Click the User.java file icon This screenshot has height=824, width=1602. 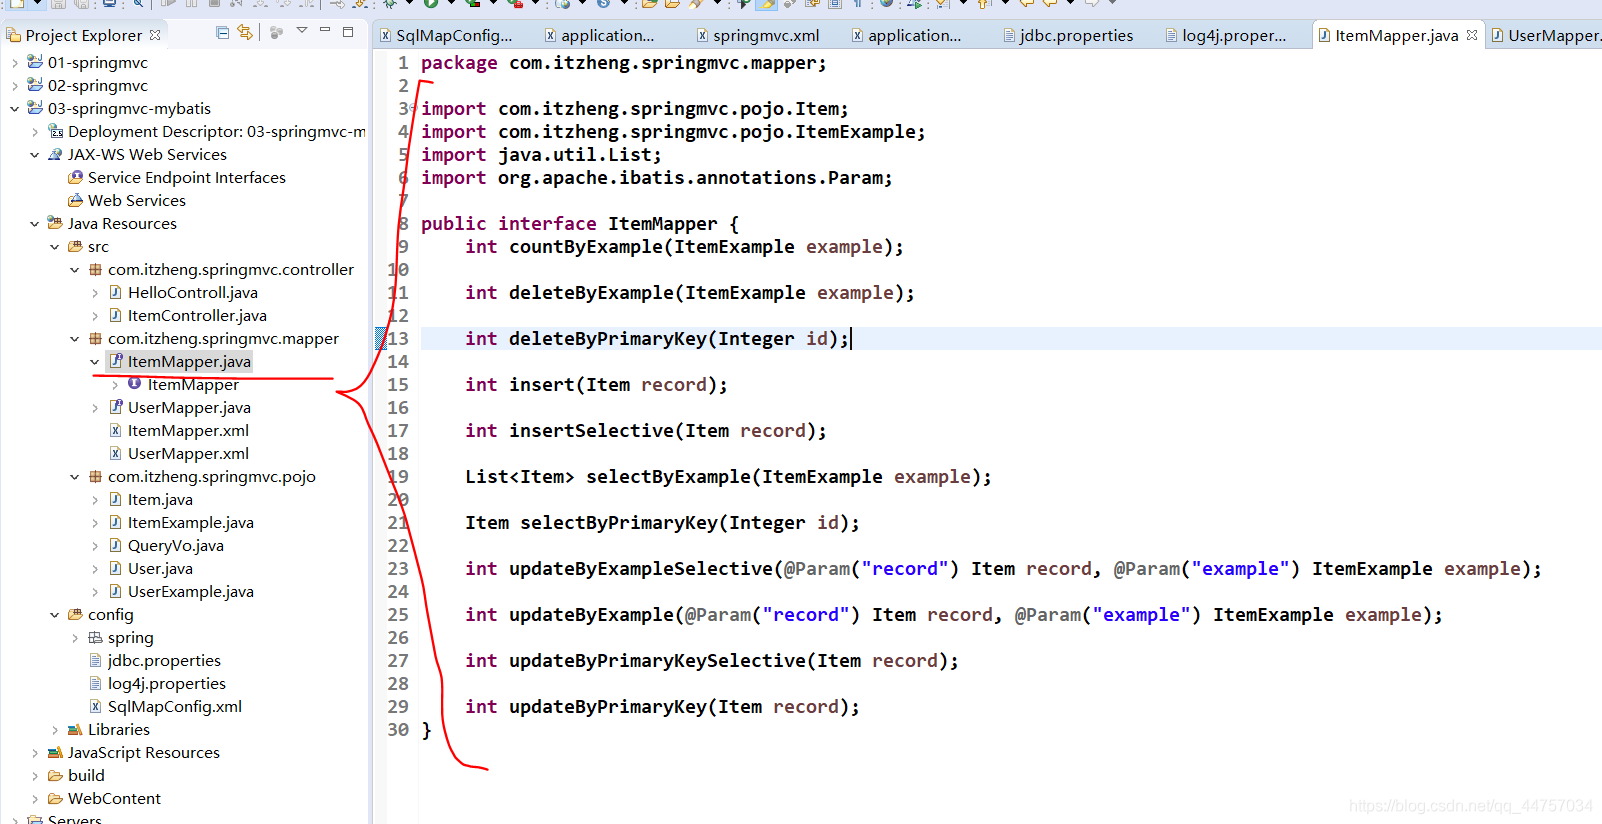[115, 568]
